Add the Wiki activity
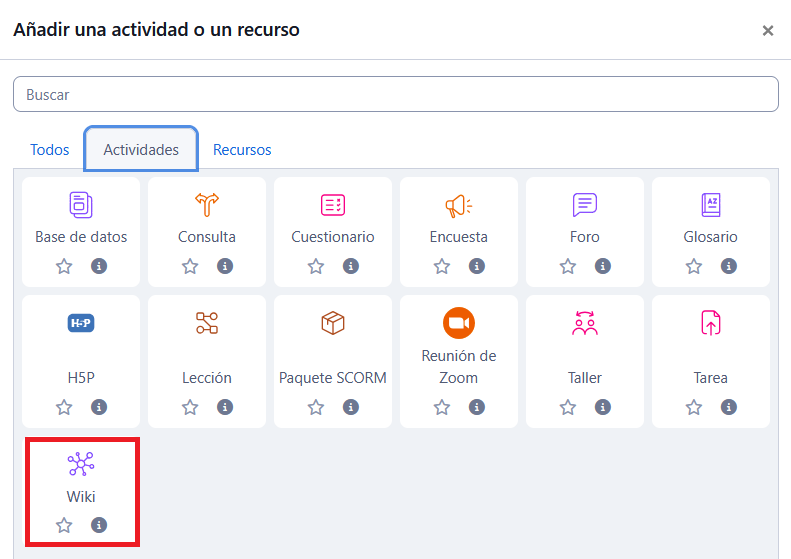791x559 pixels. (81, 464)
